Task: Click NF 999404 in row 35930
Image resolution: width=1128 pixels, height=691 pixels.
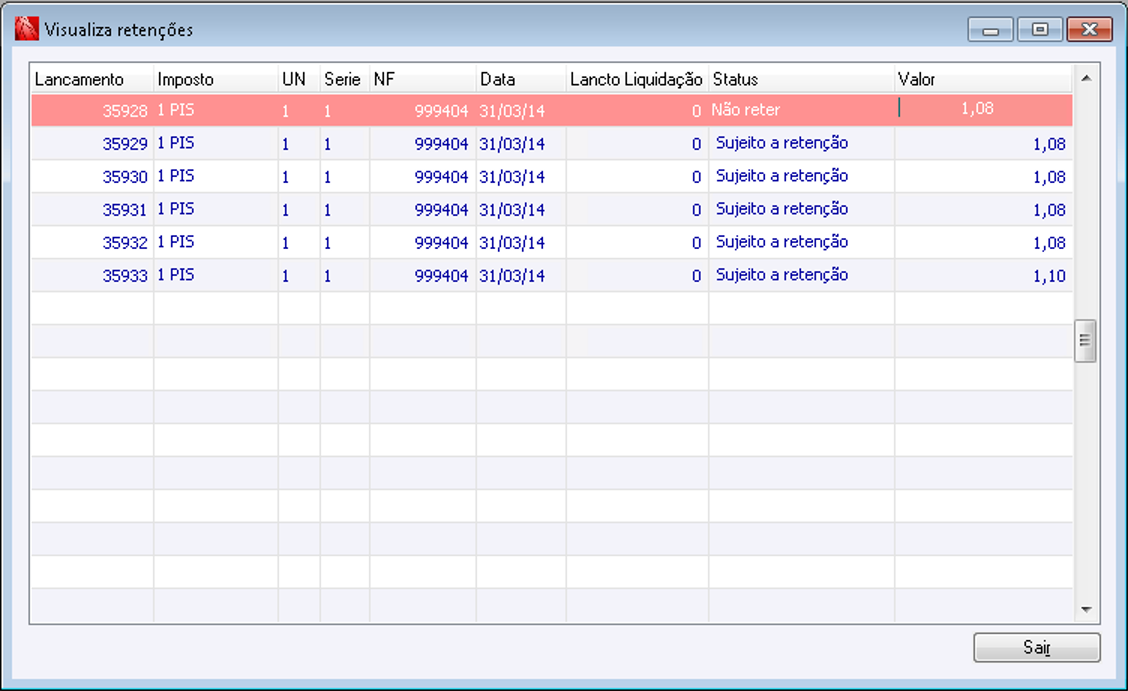Action: pos(441,177)
